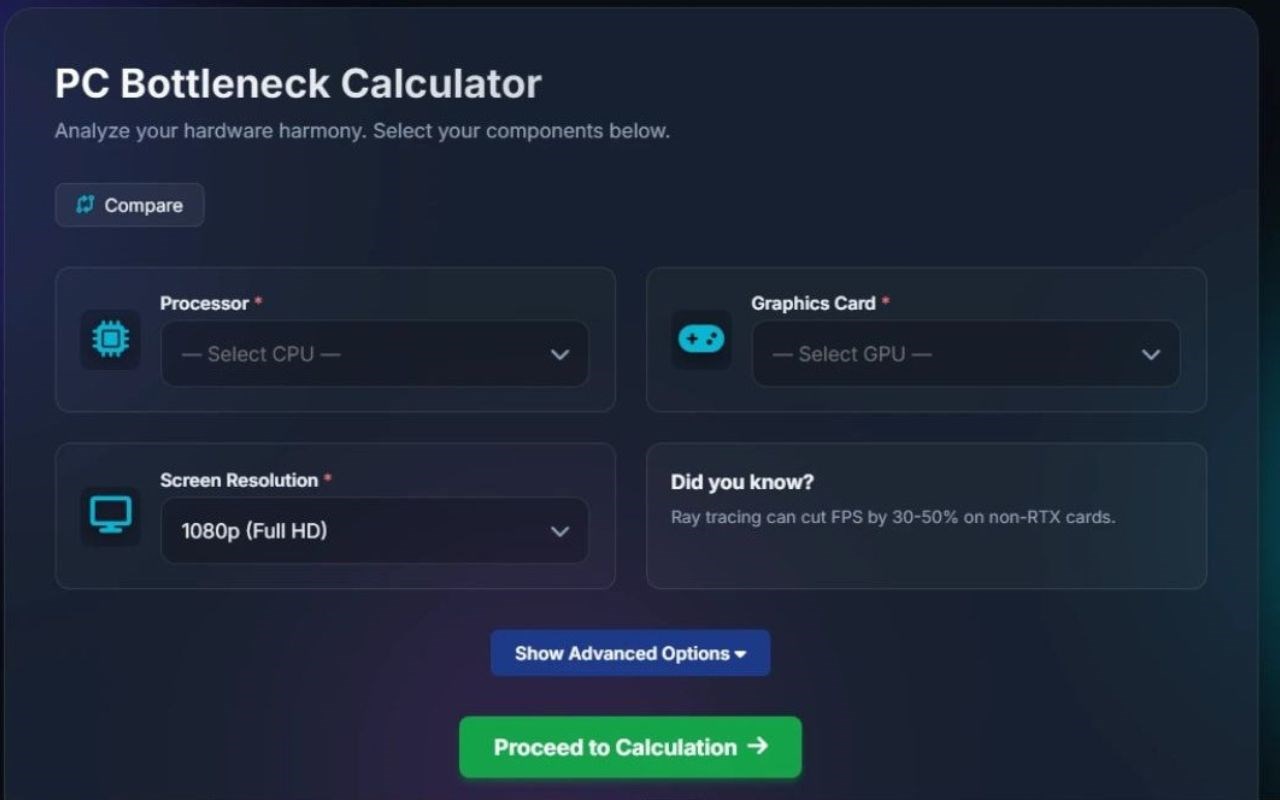Click the Did you know? tip card
Image resolution: width=1280 pixels, height=800 pixels.
pyautogui.click(x=926, y=516)
